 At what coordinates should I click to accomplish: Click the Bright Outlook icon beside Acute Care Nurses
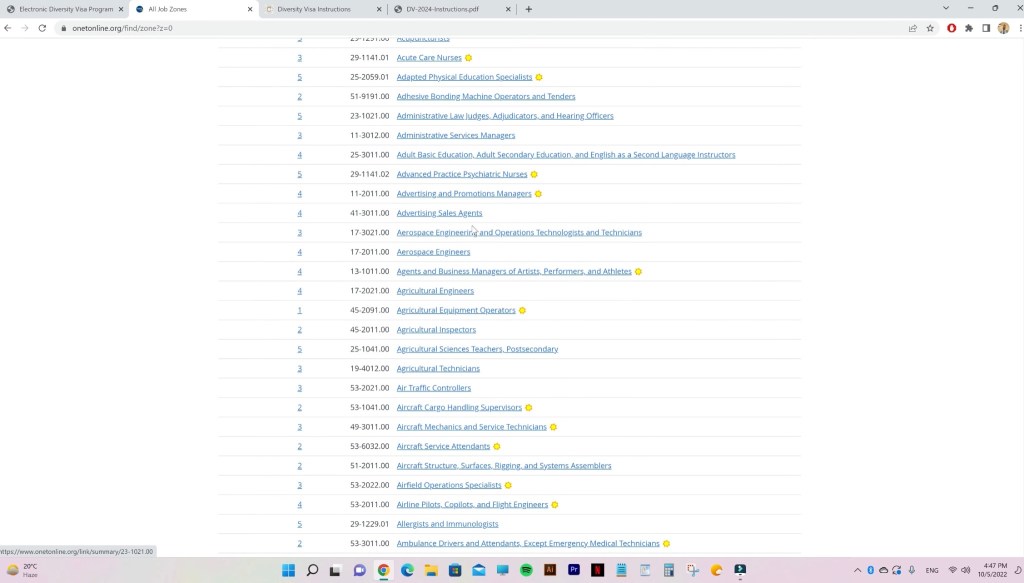coord(468,58)
